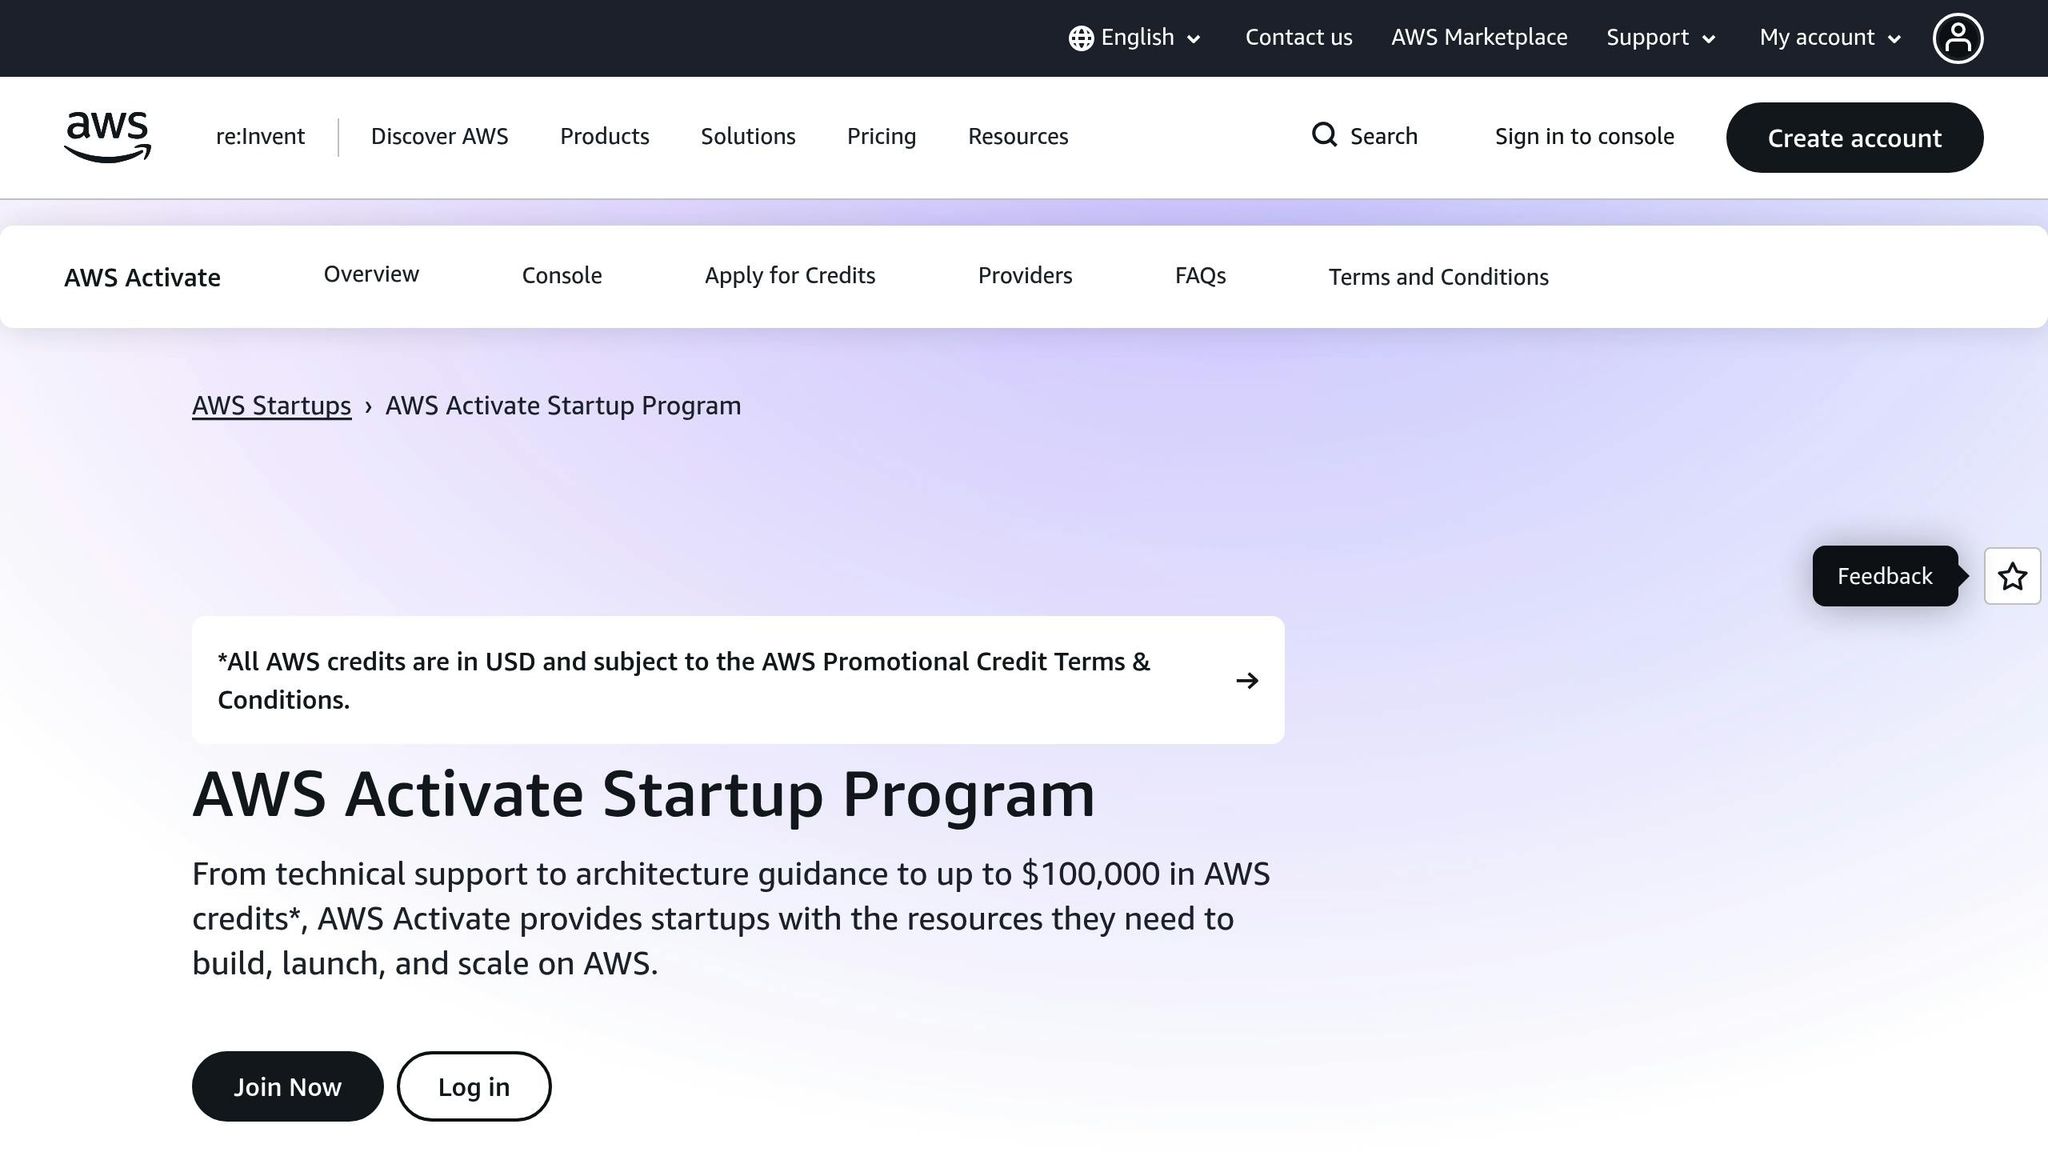This screenshot has width=2048, height=1152.
Task: Click the Log in button
Action: (473, 1086)
